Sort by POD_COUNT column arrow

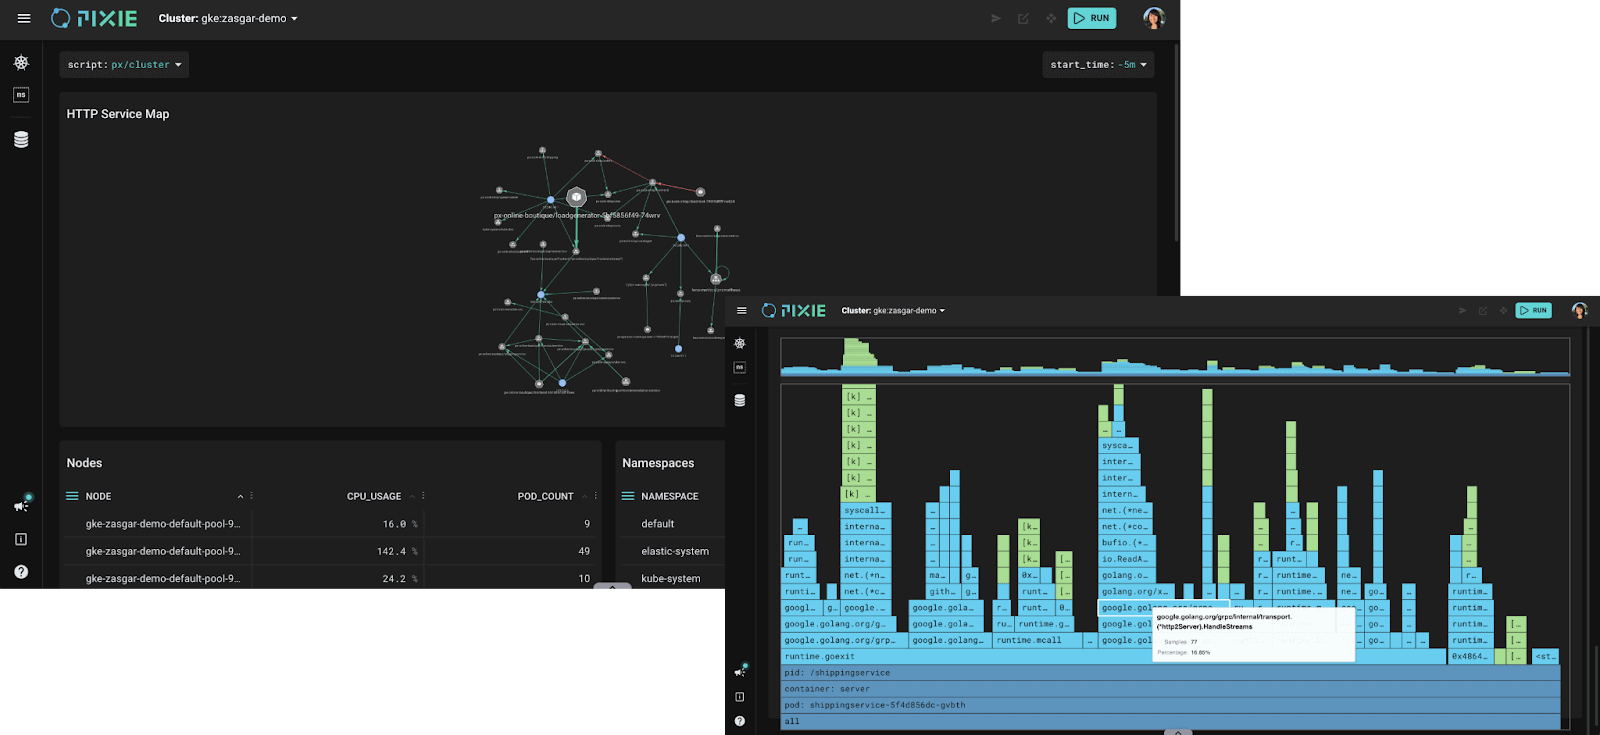[584, 496]
